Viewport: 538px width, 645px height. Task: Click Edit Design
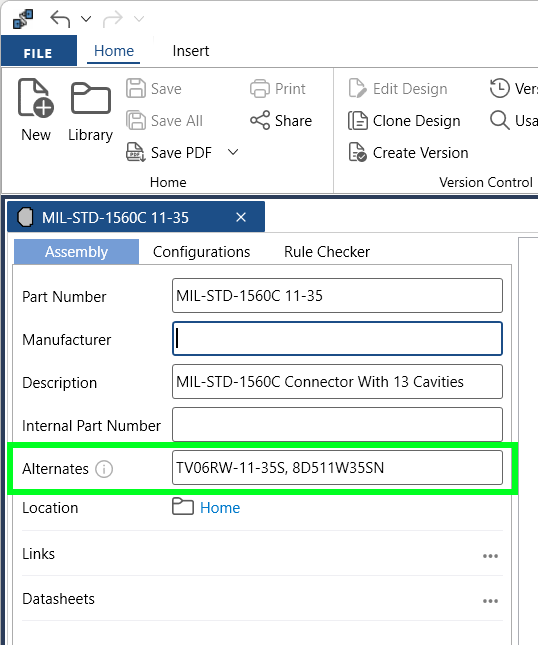(398, 88)
